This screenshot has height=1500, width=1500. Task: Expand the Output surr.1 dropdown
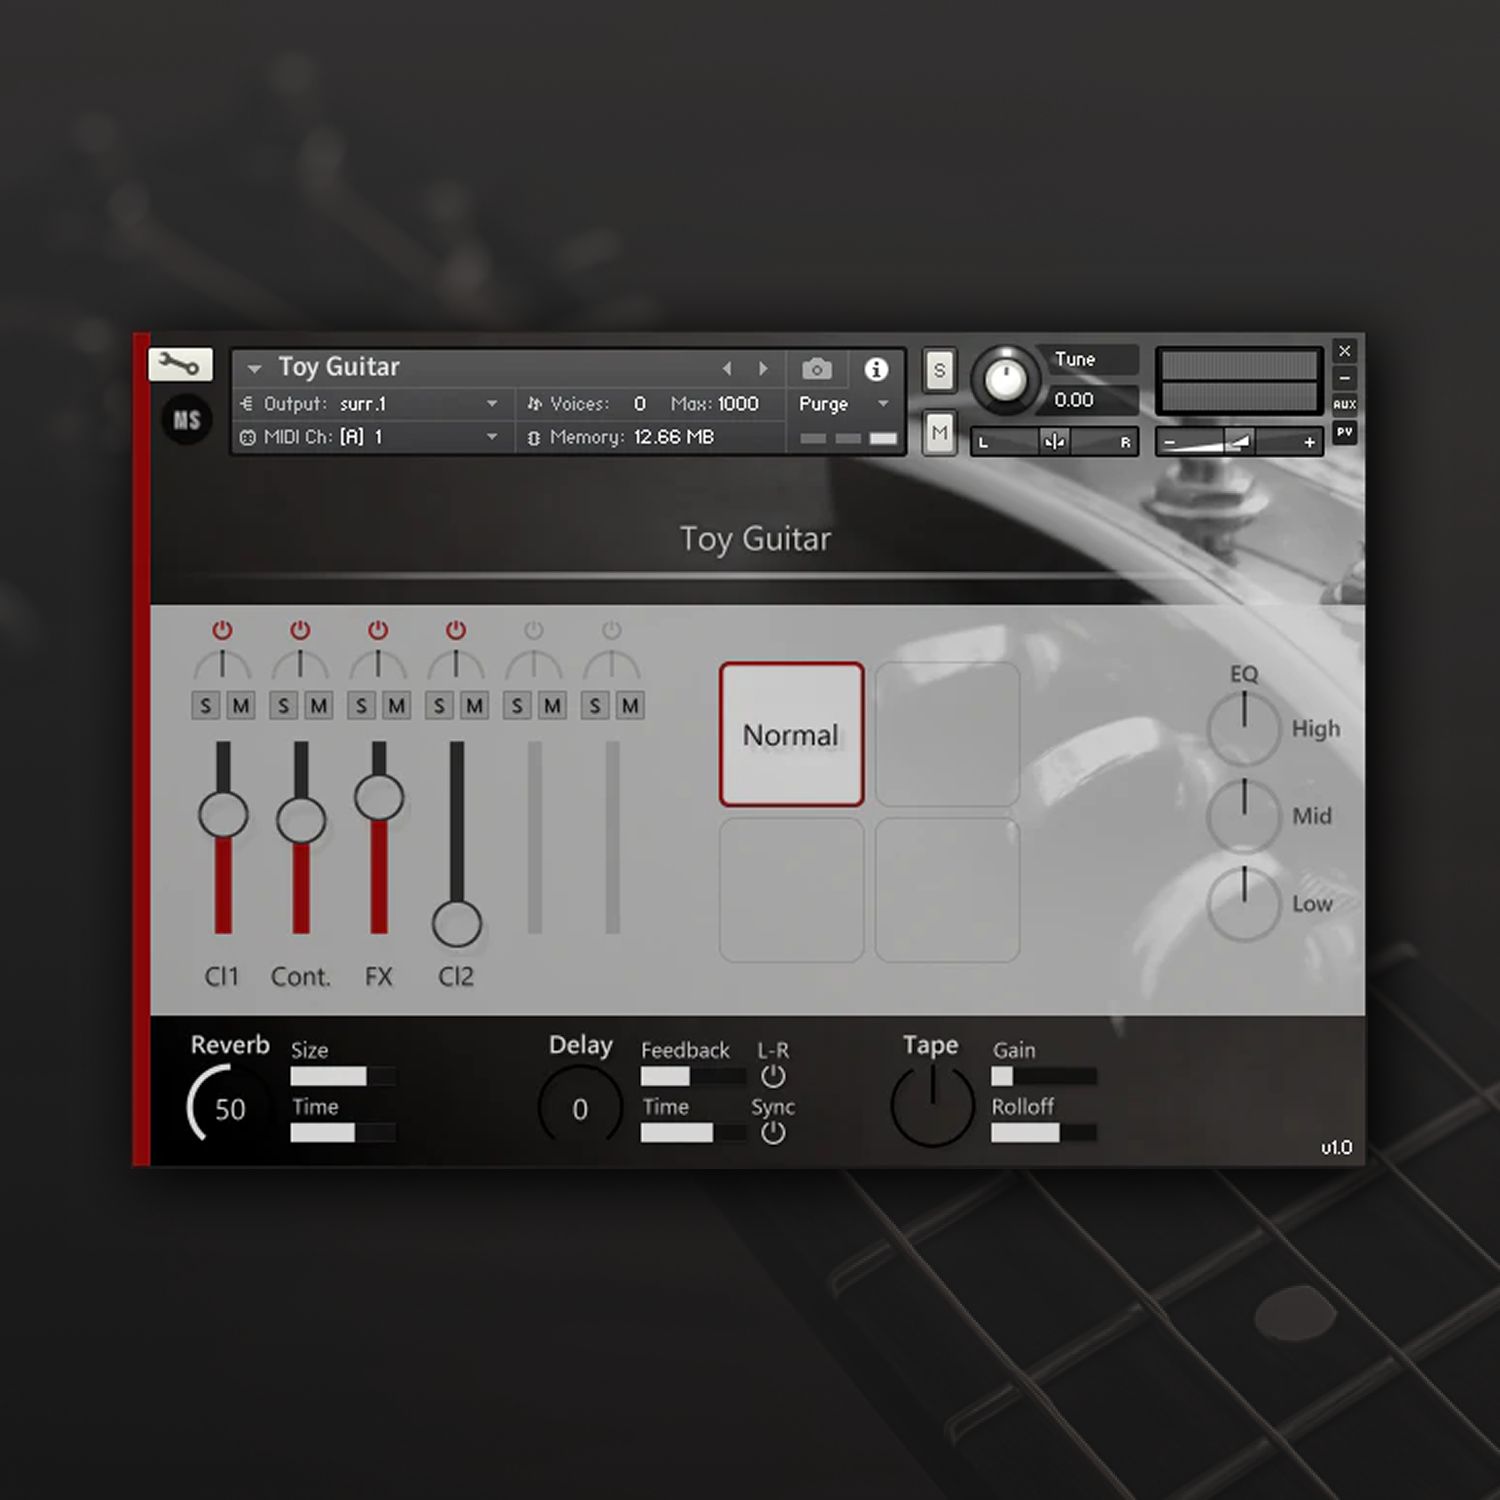point(491,404)
